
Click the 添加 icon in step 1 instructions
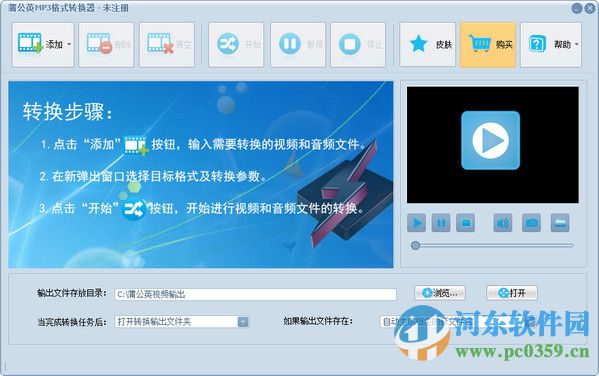pos(136,145)
